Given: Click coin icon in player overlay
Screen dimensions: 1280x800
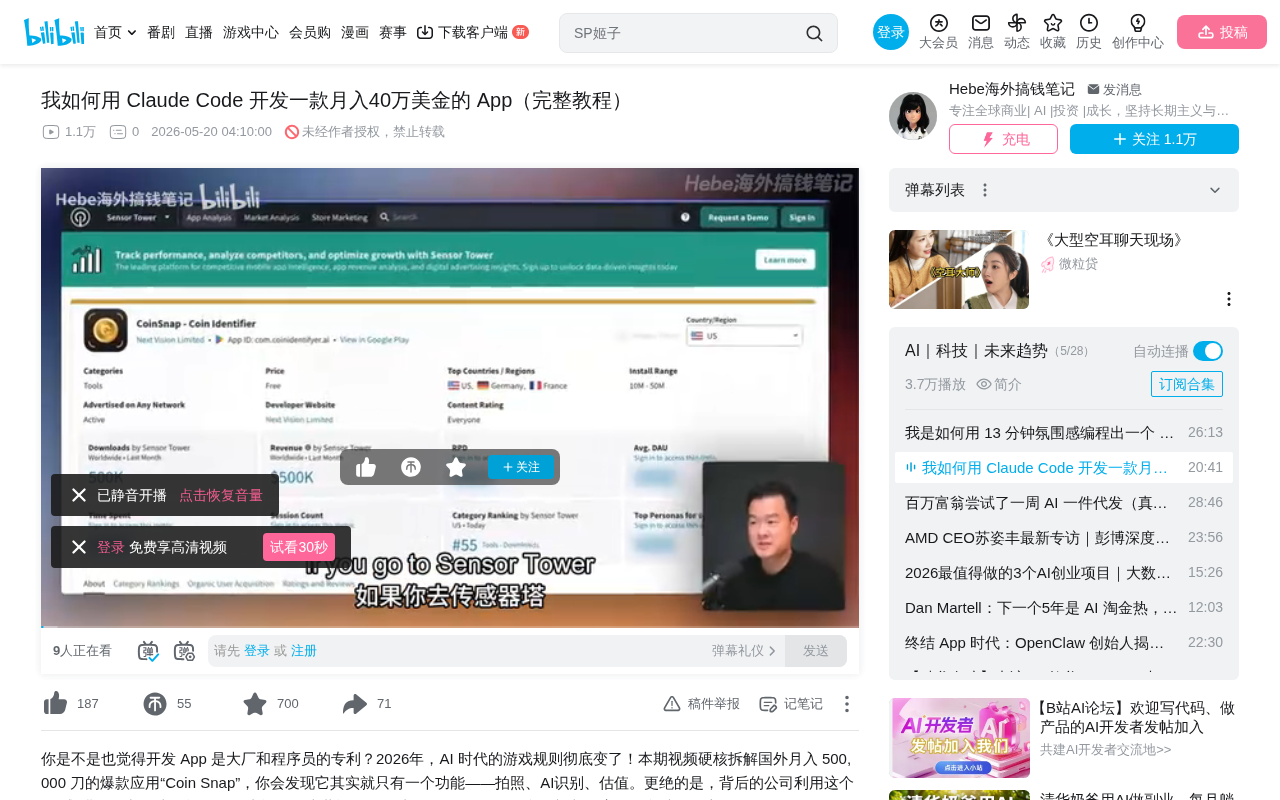Looking at the screenshot, I should [411, 467].
